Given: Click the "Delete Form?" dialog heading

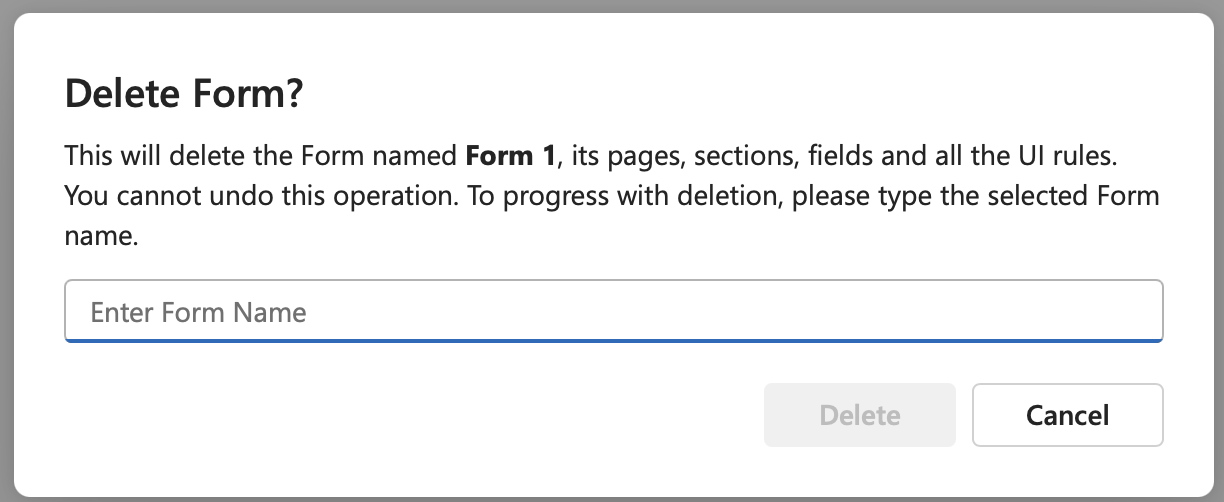Looking at the screenshot, I should (x=183, y=95).
